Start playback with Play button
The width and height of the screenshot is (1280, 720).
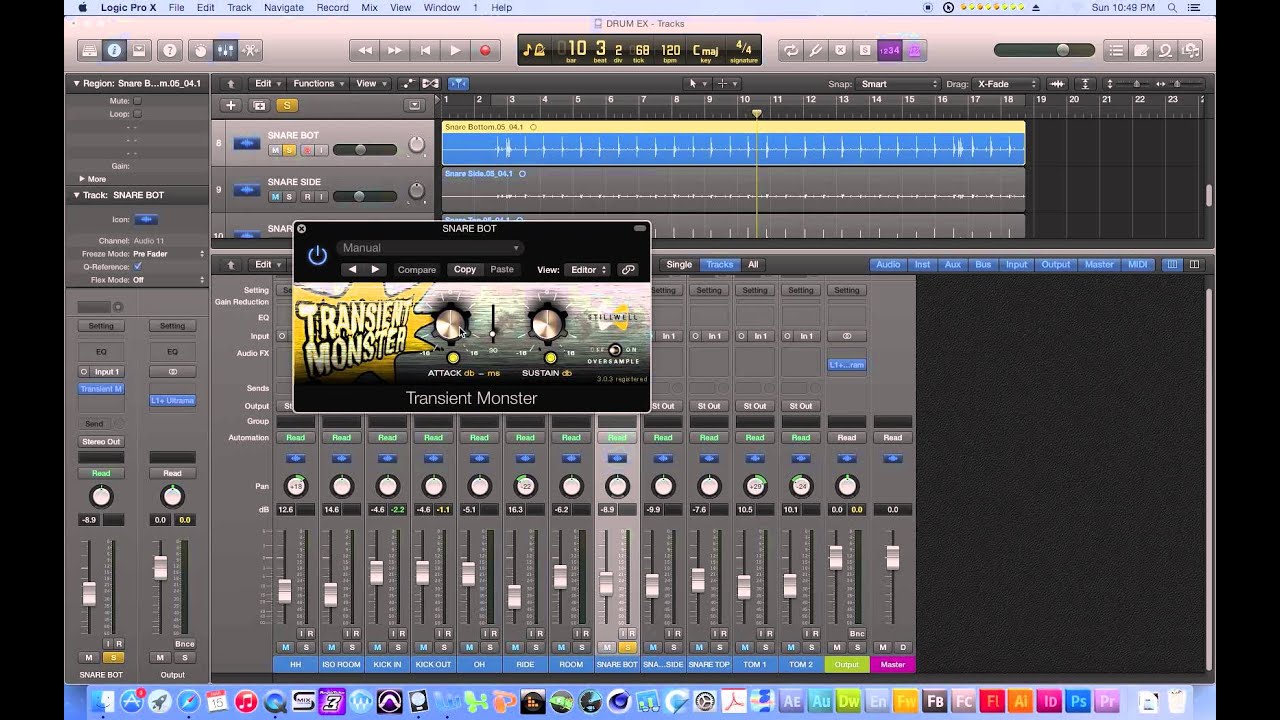[455, 50]
